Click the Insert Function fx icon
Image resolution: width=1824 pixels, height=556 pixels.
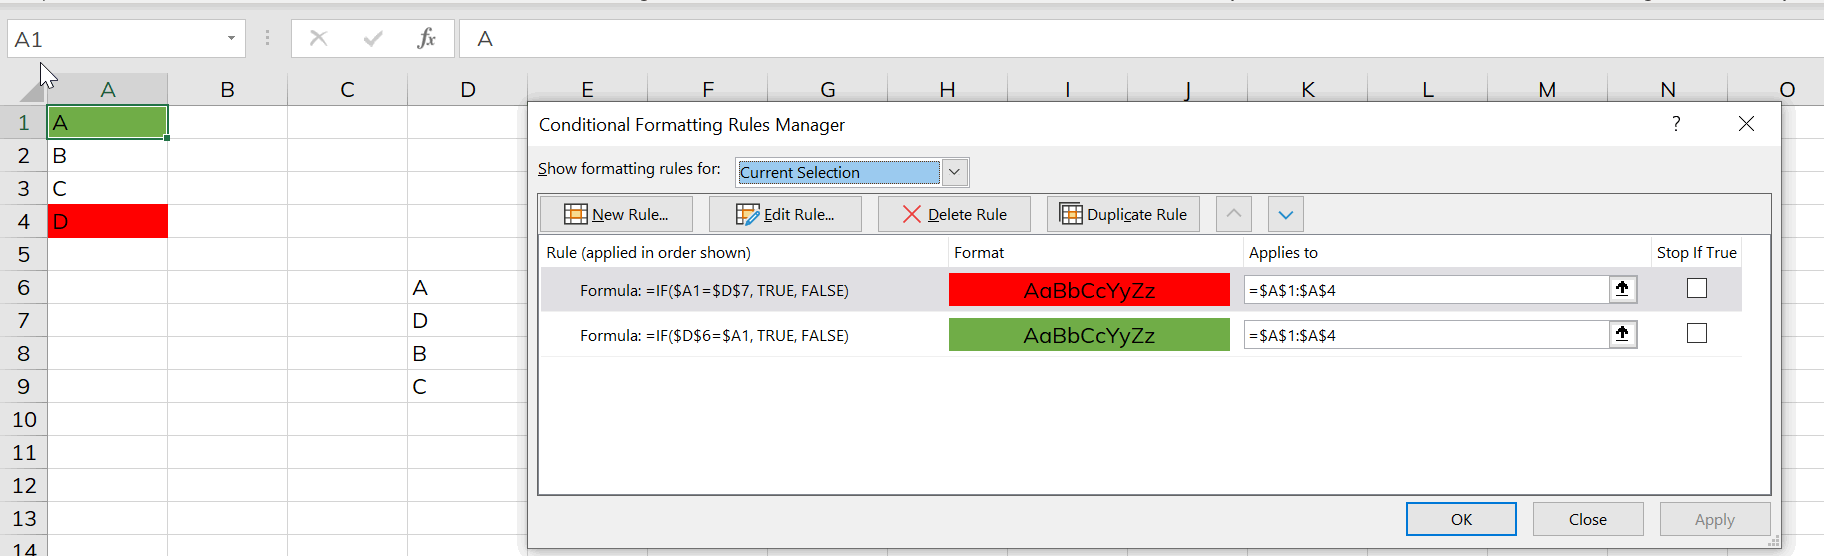tap(426, 39)
